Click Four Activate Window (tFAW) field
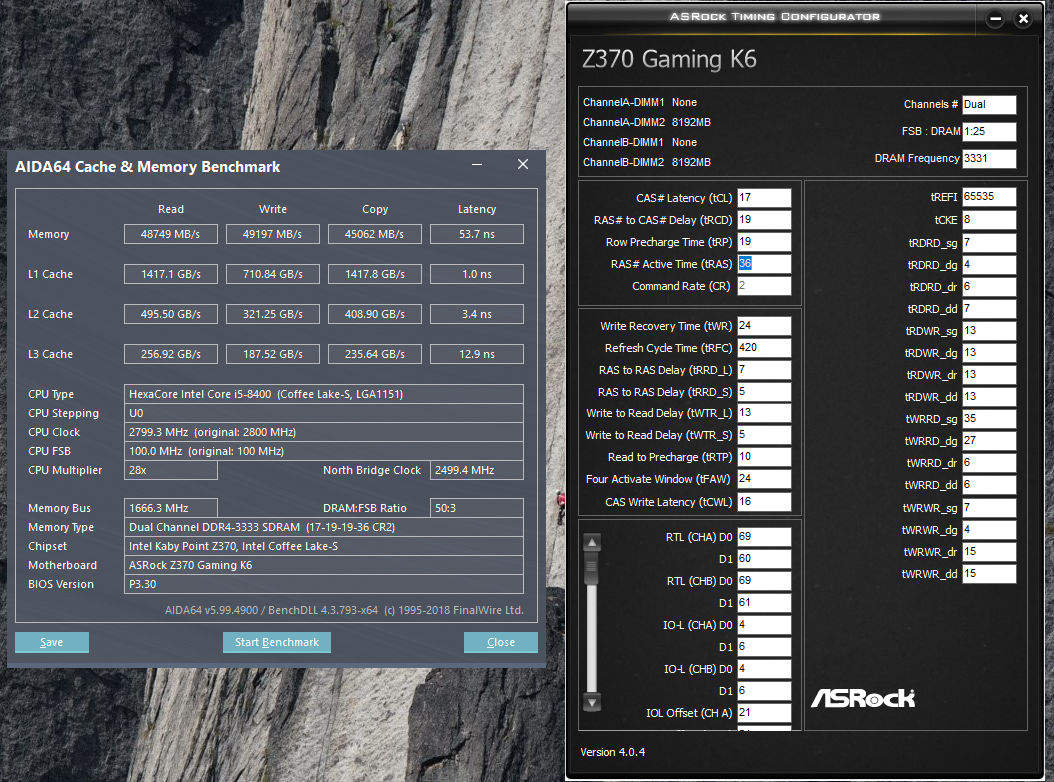1054x782 pixels. (x=764, y=479)
